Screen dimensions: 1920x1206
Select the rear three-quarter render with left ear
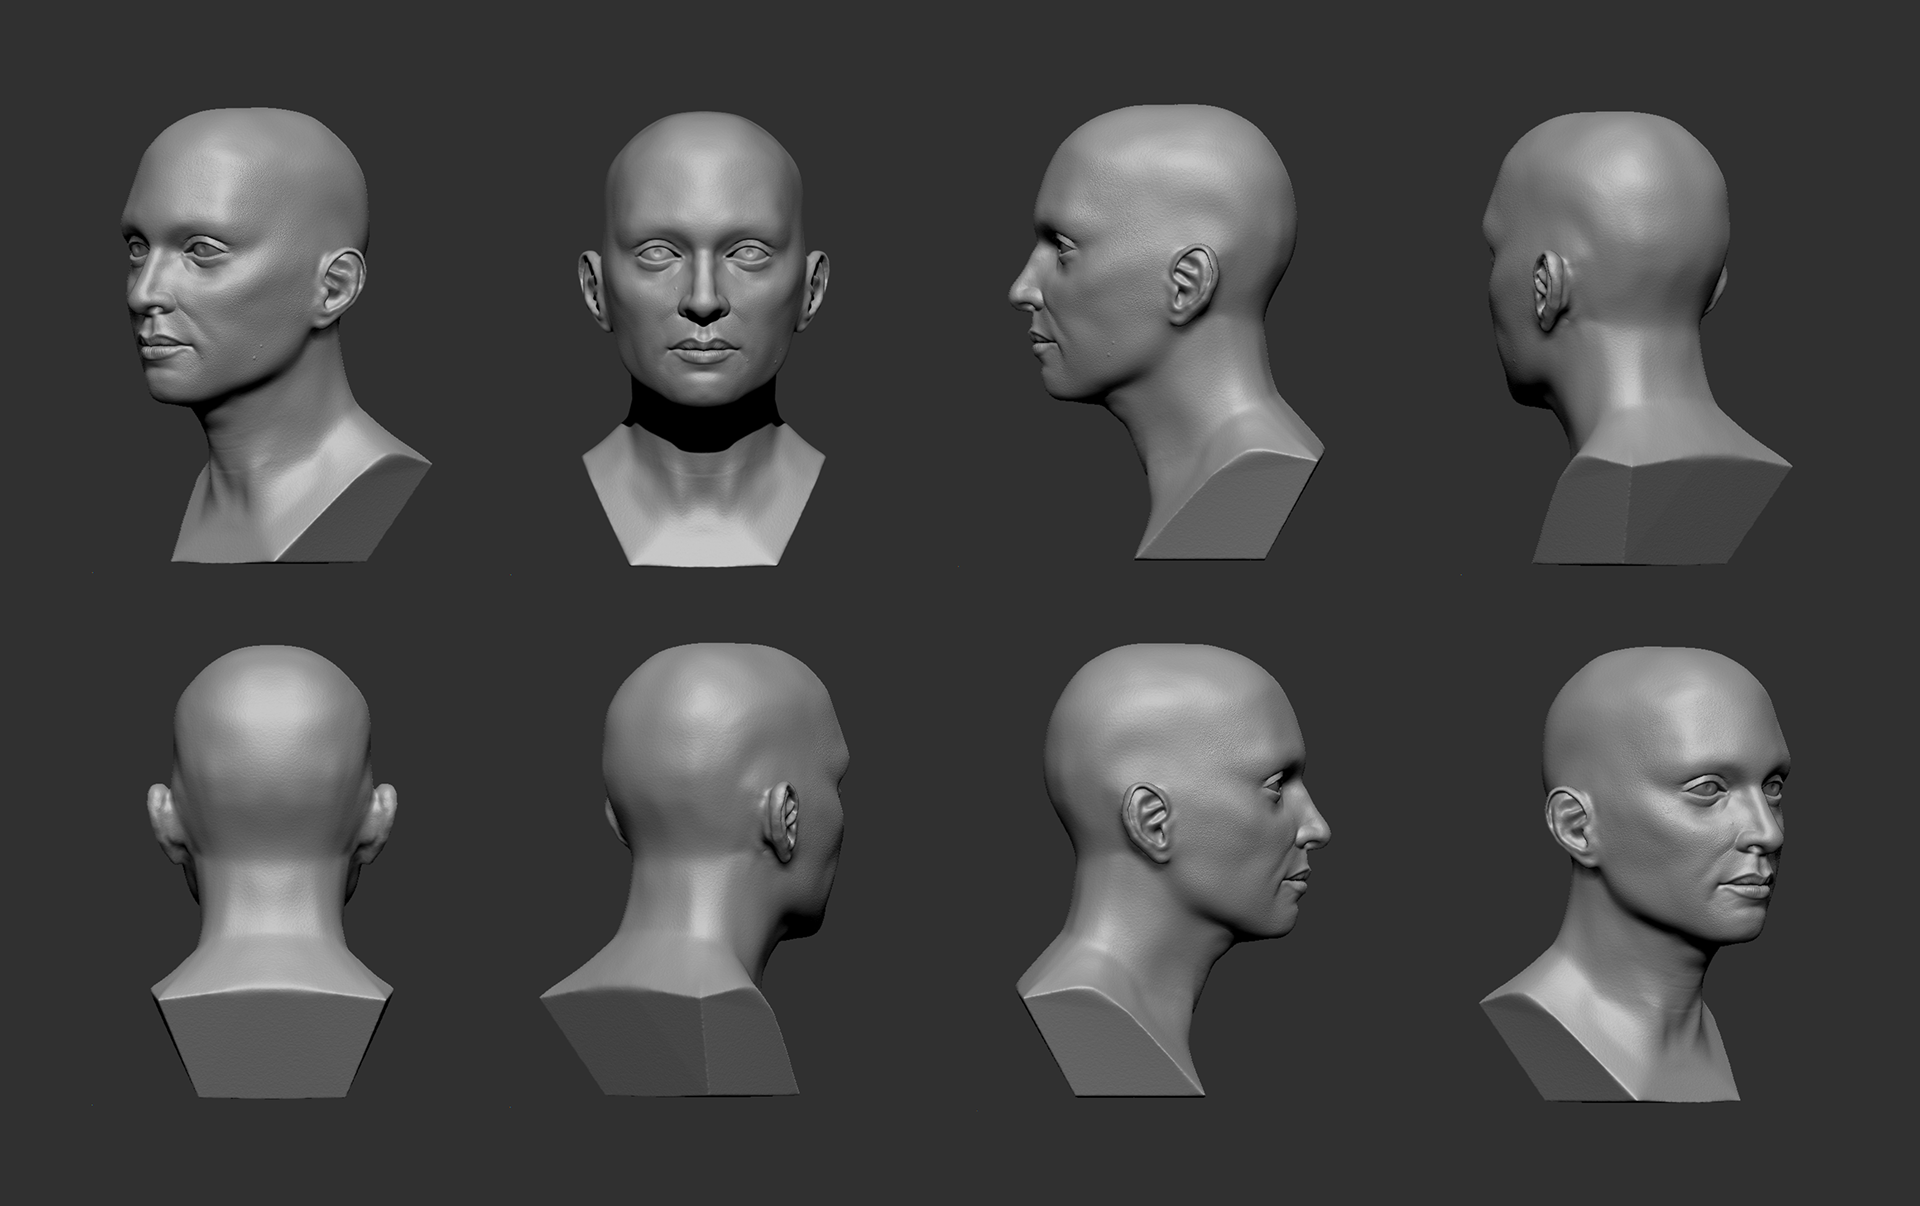coord(1636,337)
